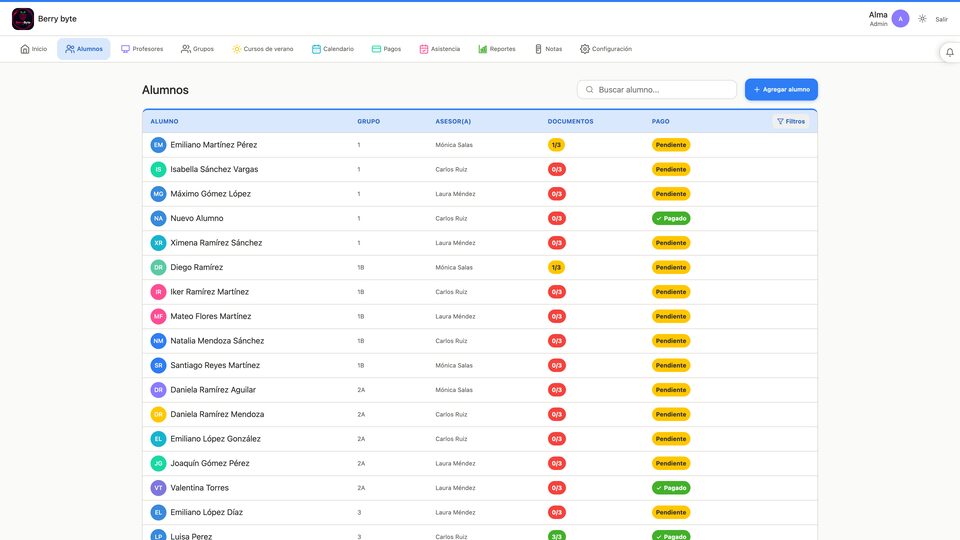The image size is (960, 540).
Task: Click the VT avatar of Valentina Torres
Action: (x=159, y=488)
